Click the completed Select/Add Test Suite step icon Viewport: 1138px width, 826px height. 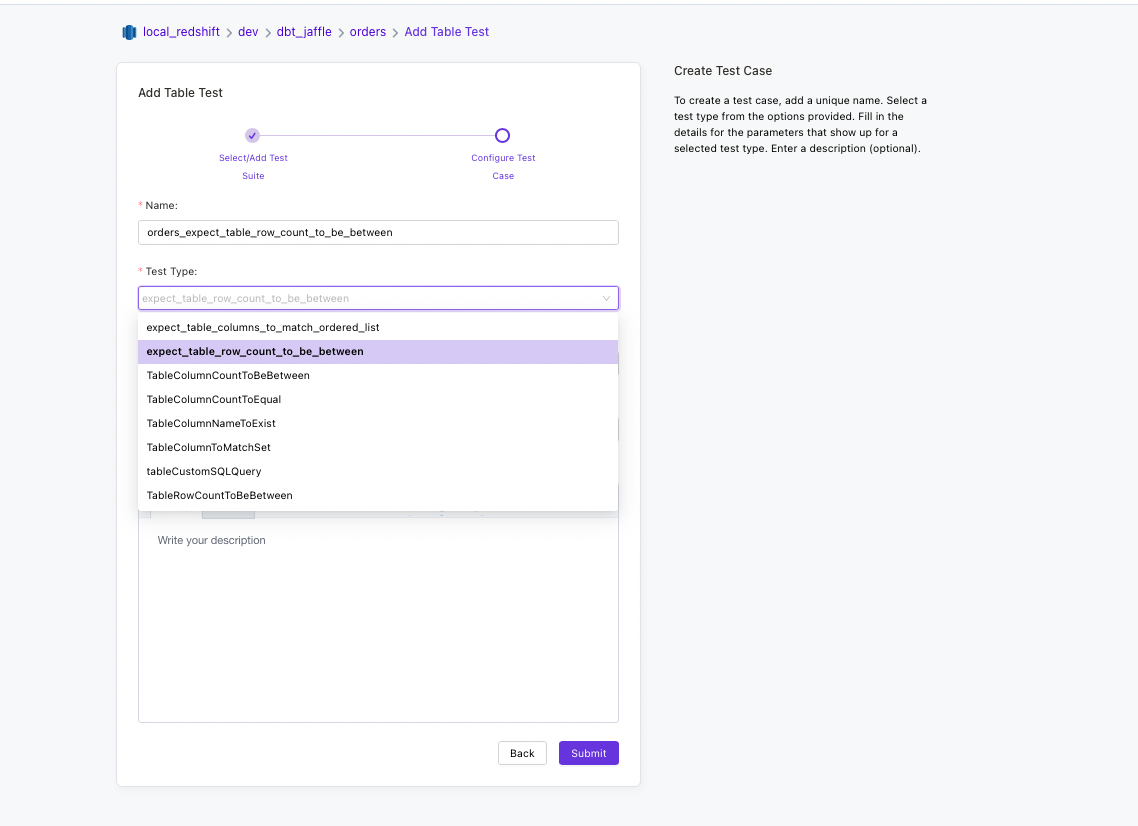tap(252, 136)
